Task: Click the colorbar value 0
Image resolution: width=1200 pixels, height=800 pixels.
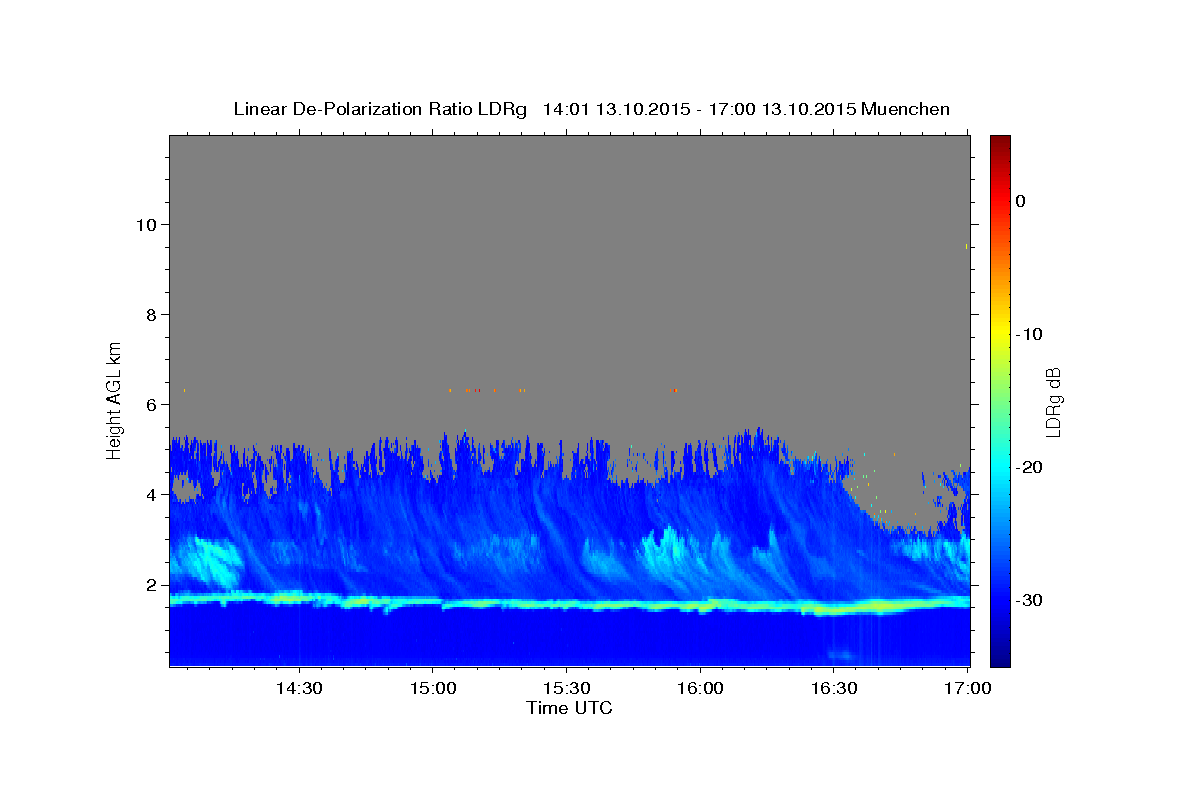Action: (1020, 201)
